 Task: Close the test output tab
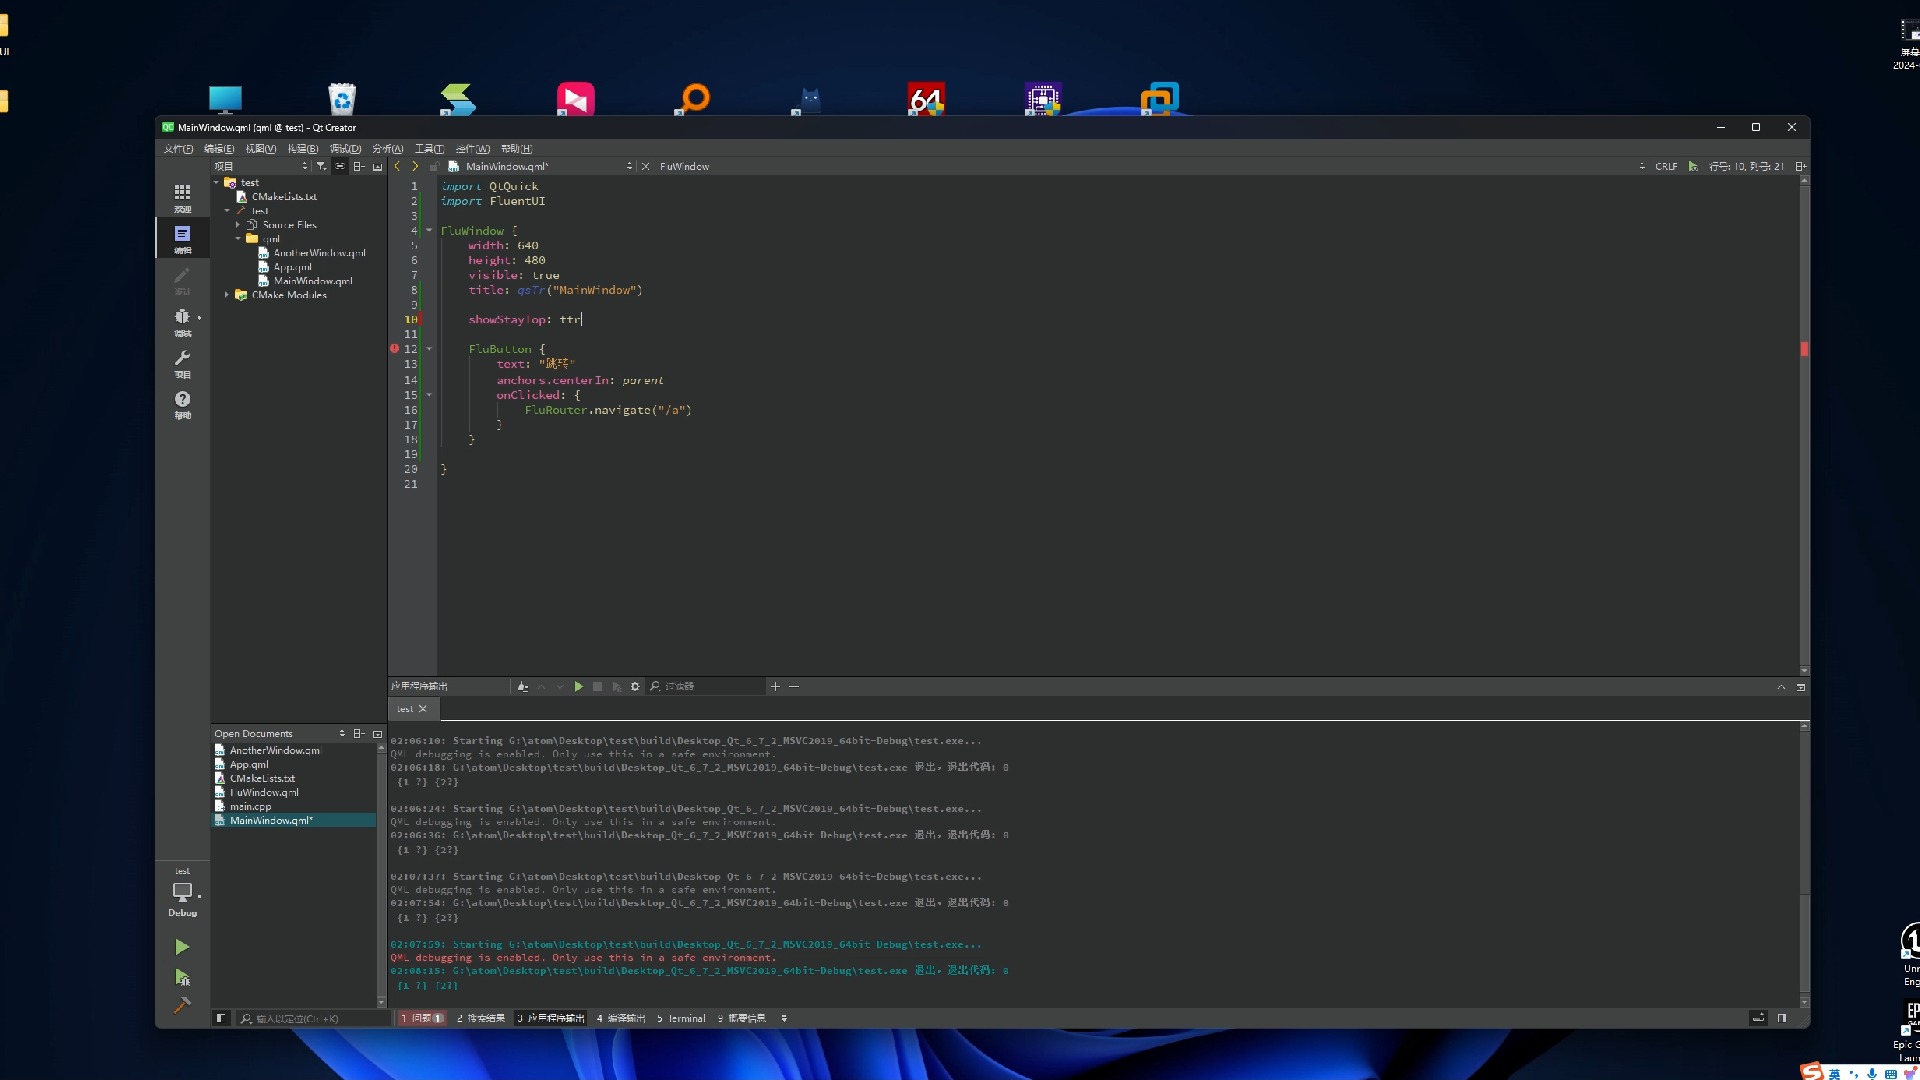[422, 709]
